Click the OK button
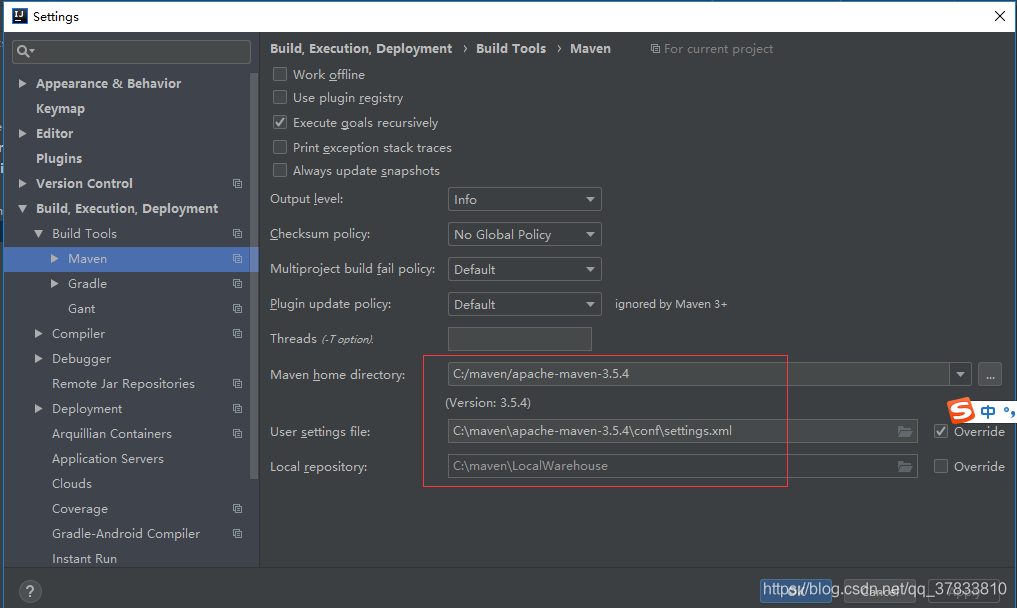Viewport: 1017px width, 608px height. click(x=796, y=591)
